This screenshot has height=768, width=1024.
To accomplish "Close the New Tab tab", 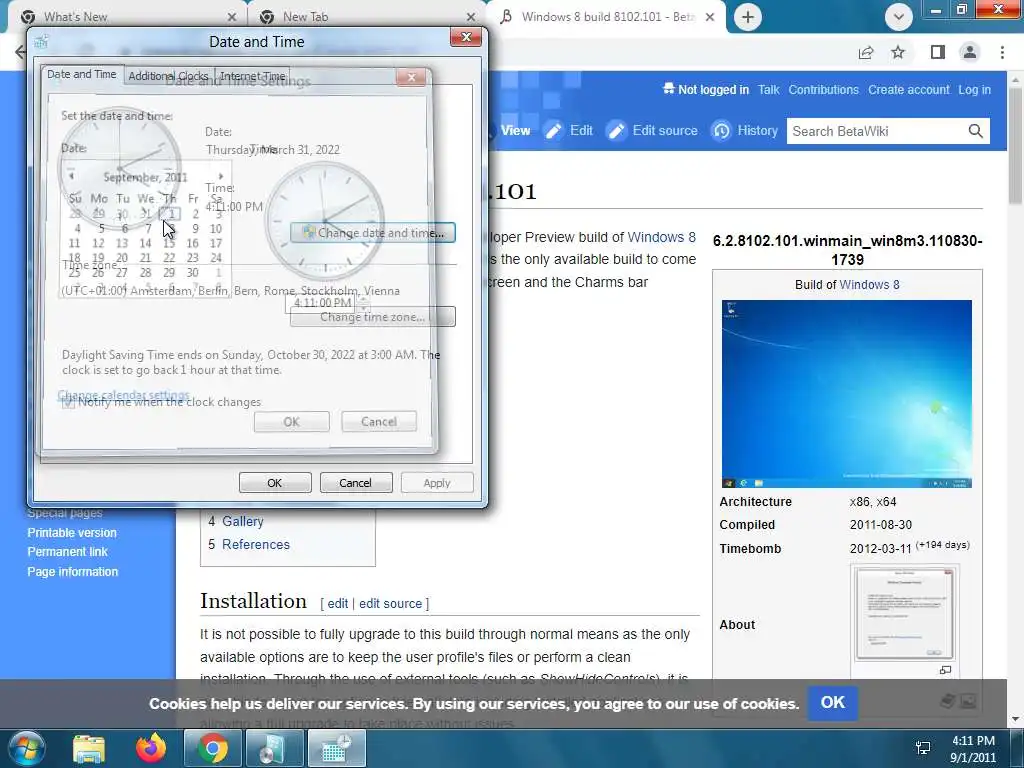I will click(471, 17).
